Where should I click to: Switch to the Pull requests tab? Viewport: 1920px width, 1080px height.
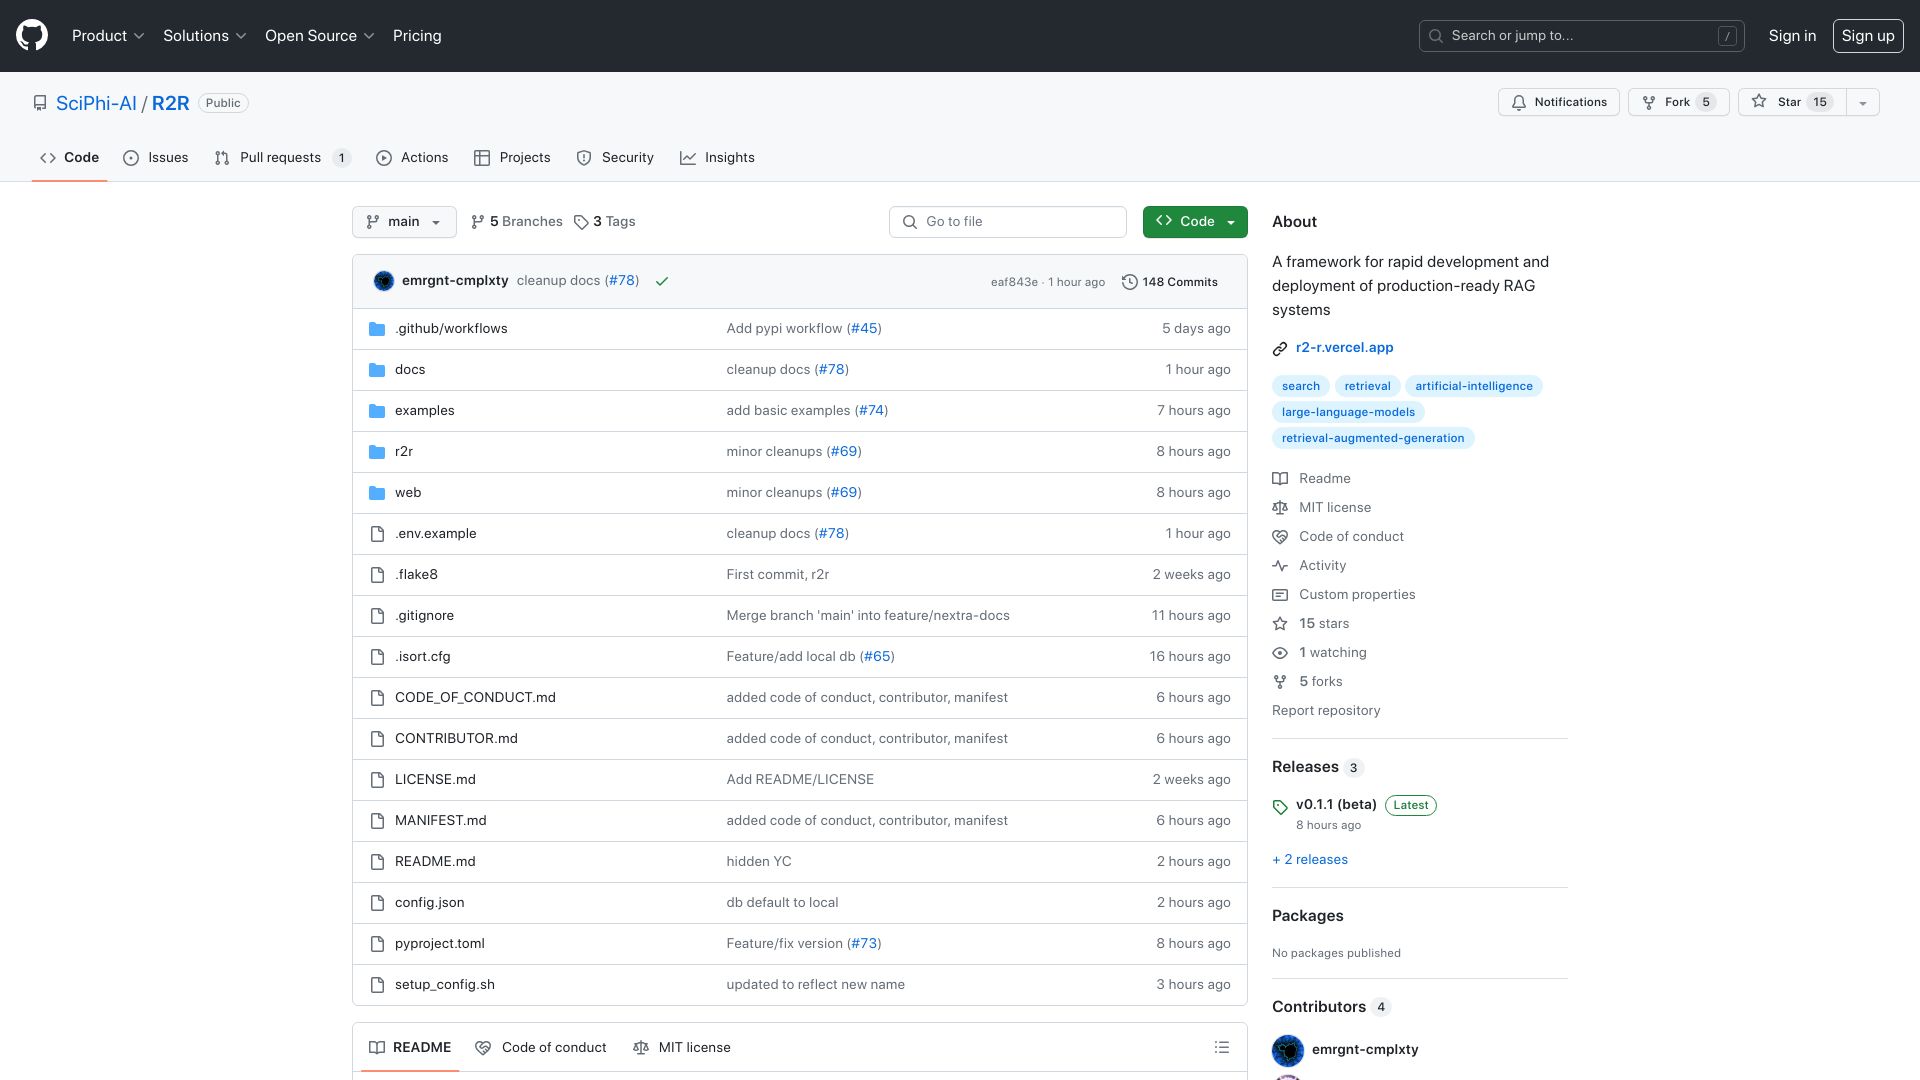point(282,158)
